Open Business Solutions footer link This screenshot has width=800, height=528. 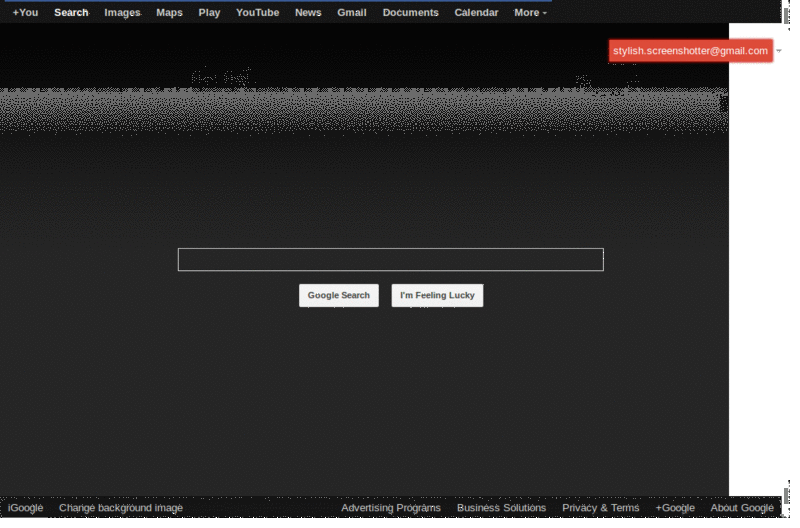502,508
